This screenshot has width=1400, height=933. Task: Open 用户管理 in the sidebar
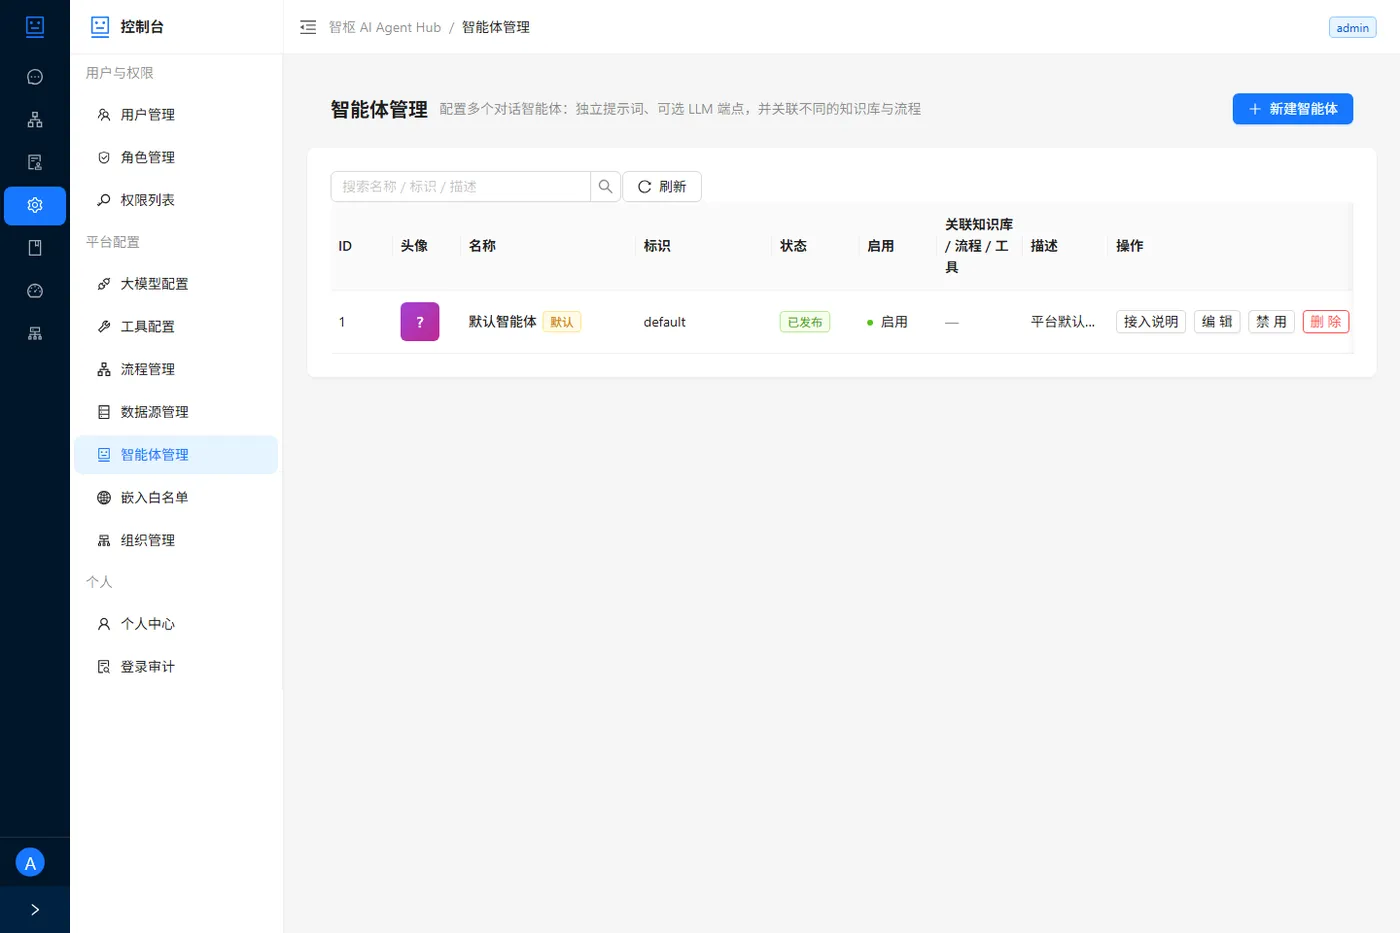pos(176,115)
